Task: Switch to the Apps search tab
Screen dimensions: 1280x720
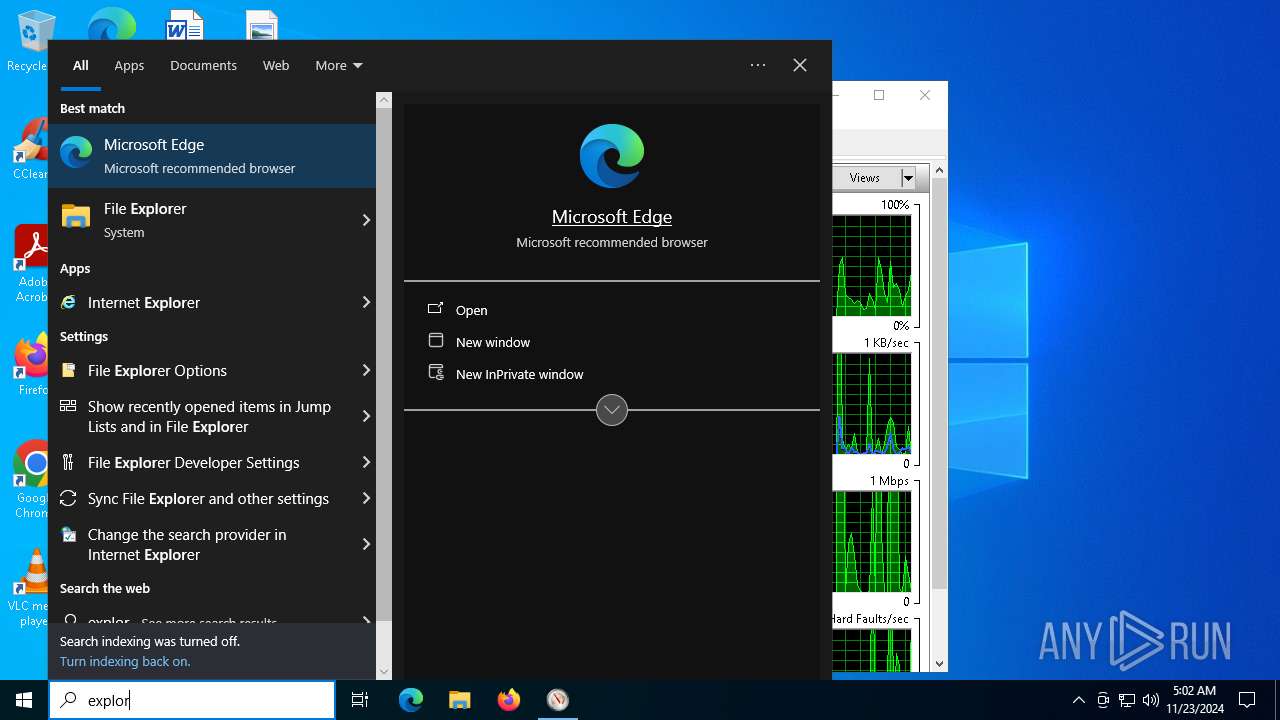Action: 129,65
